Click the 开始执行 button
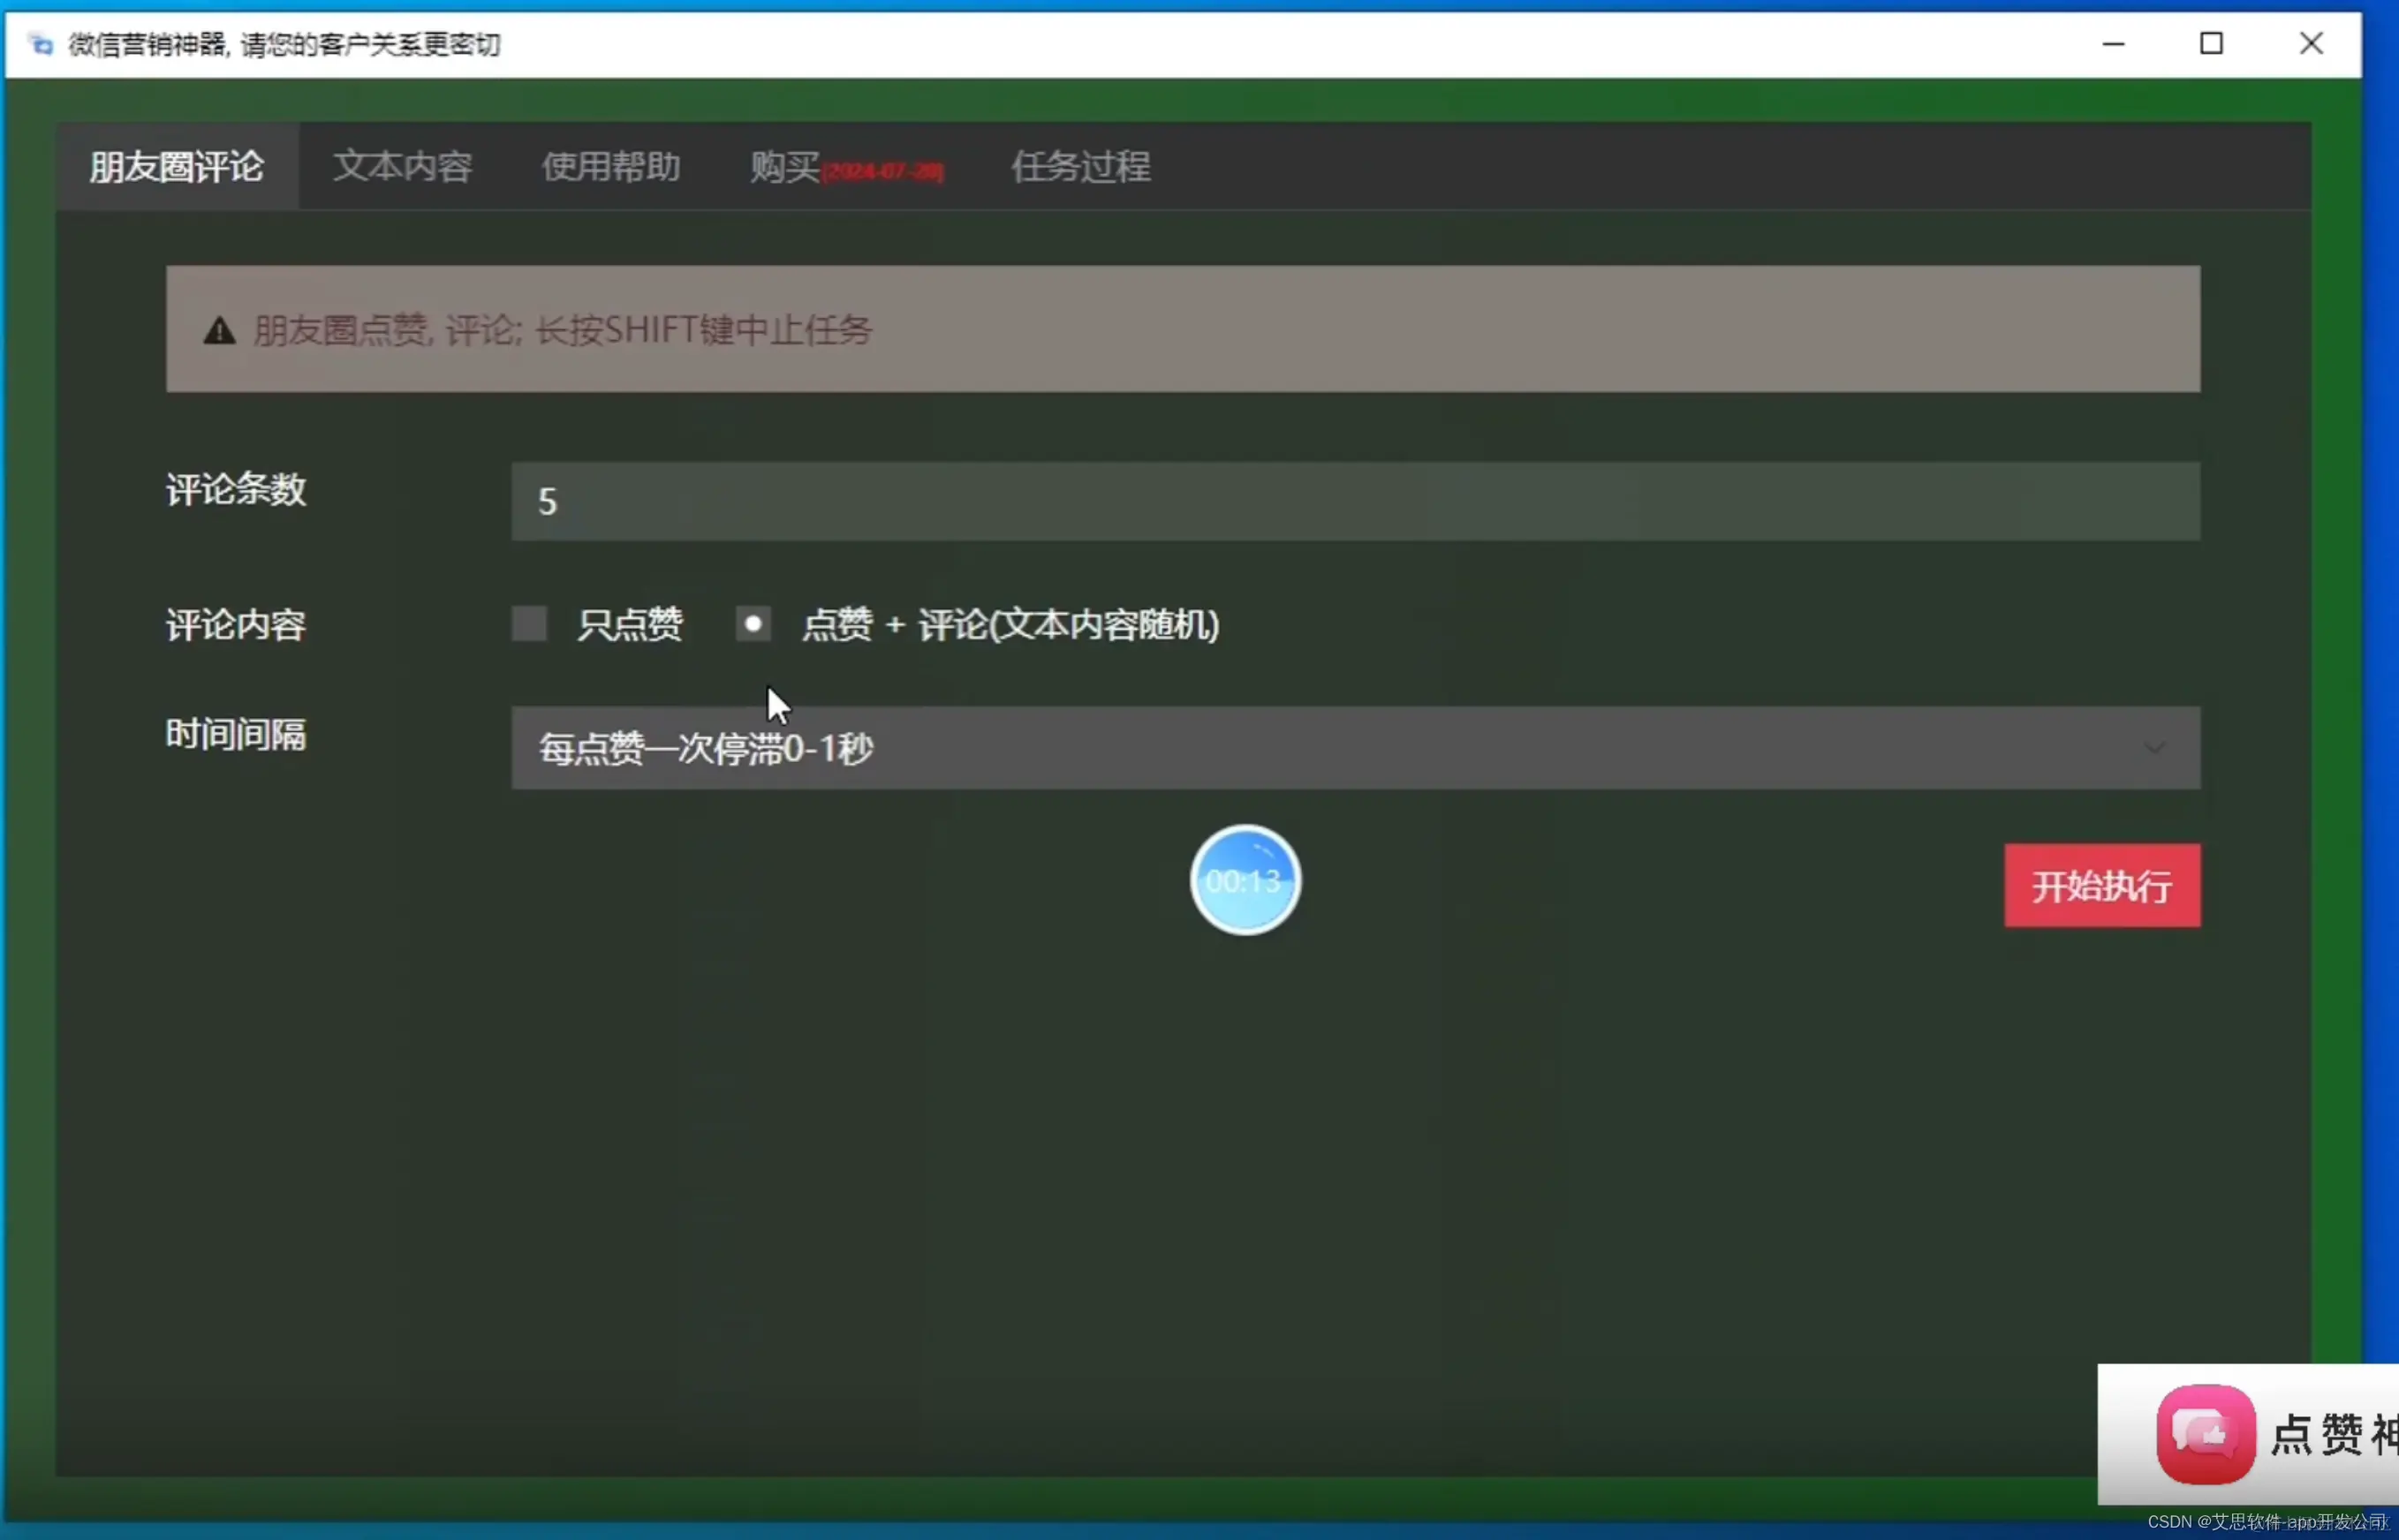The height and width of the screenshot is (1540, 2399). click(x=2102, y=886)
